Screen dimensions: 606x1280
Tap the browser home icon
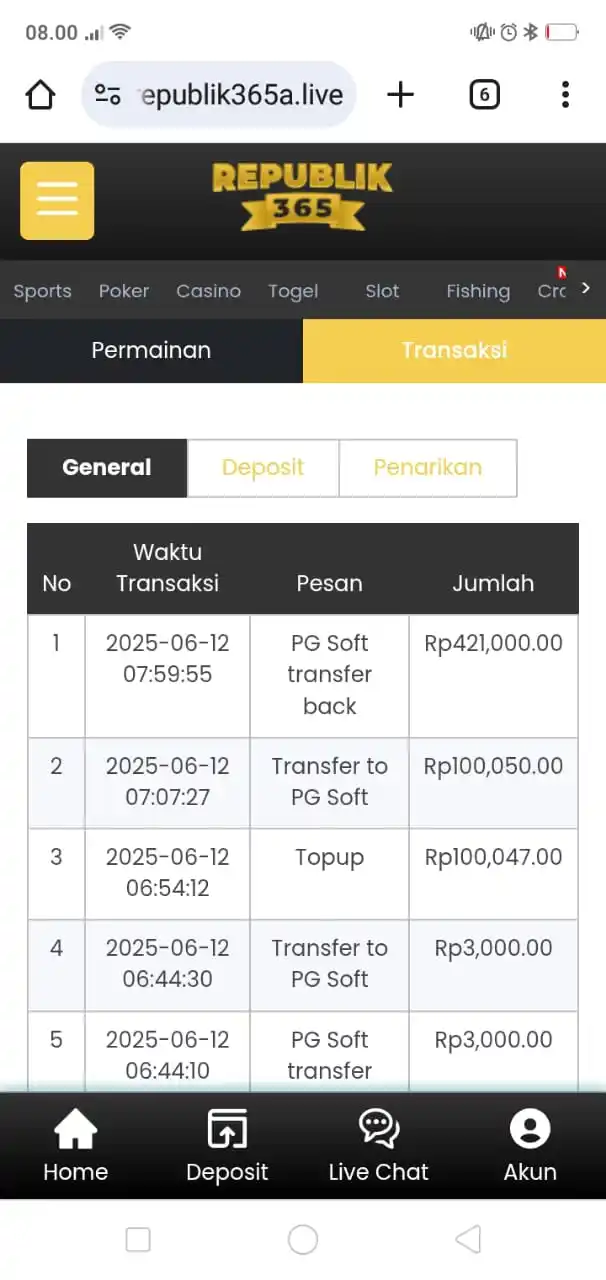tap(40, 95)
